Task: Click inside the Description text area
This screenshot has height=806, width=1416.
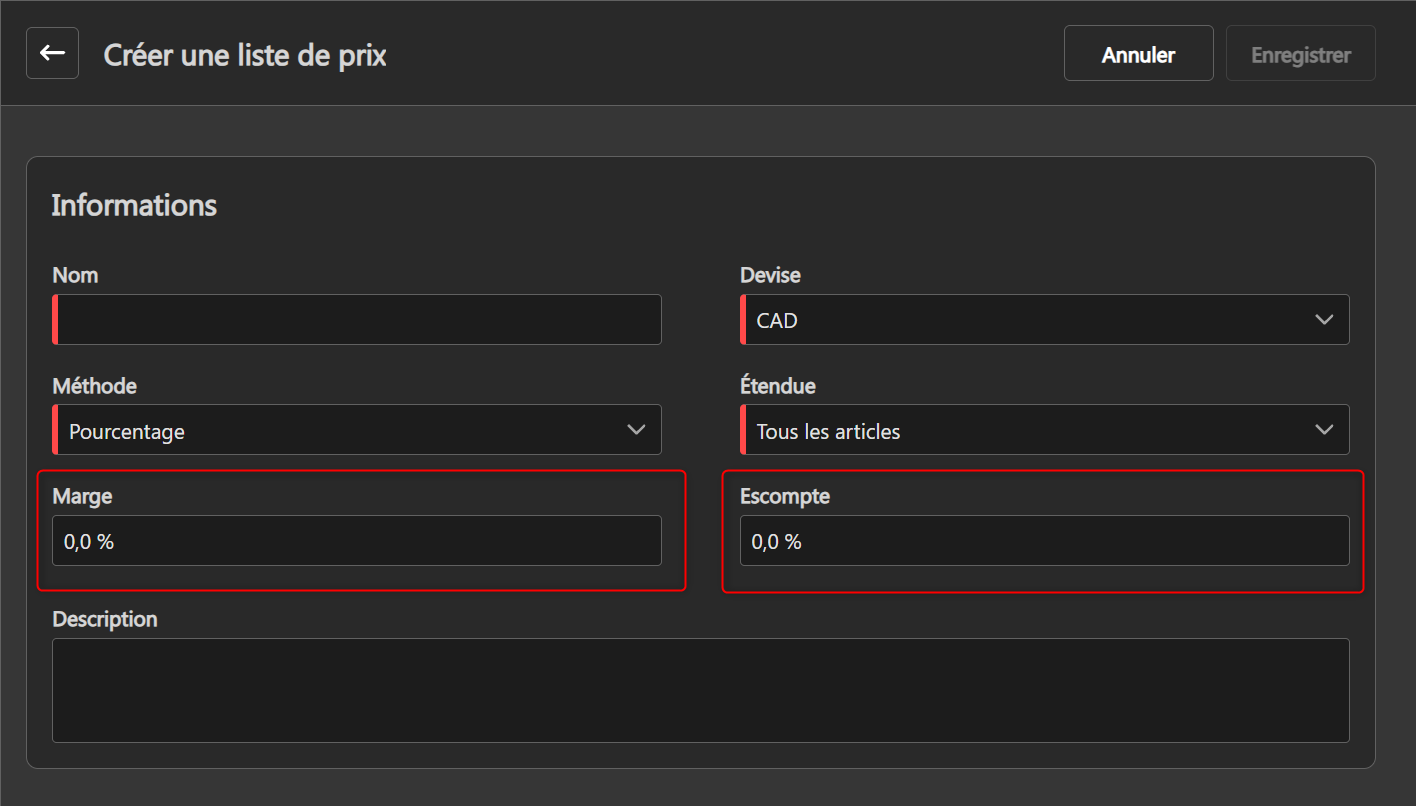Action: pyautogui.click(x=700, y=690)
